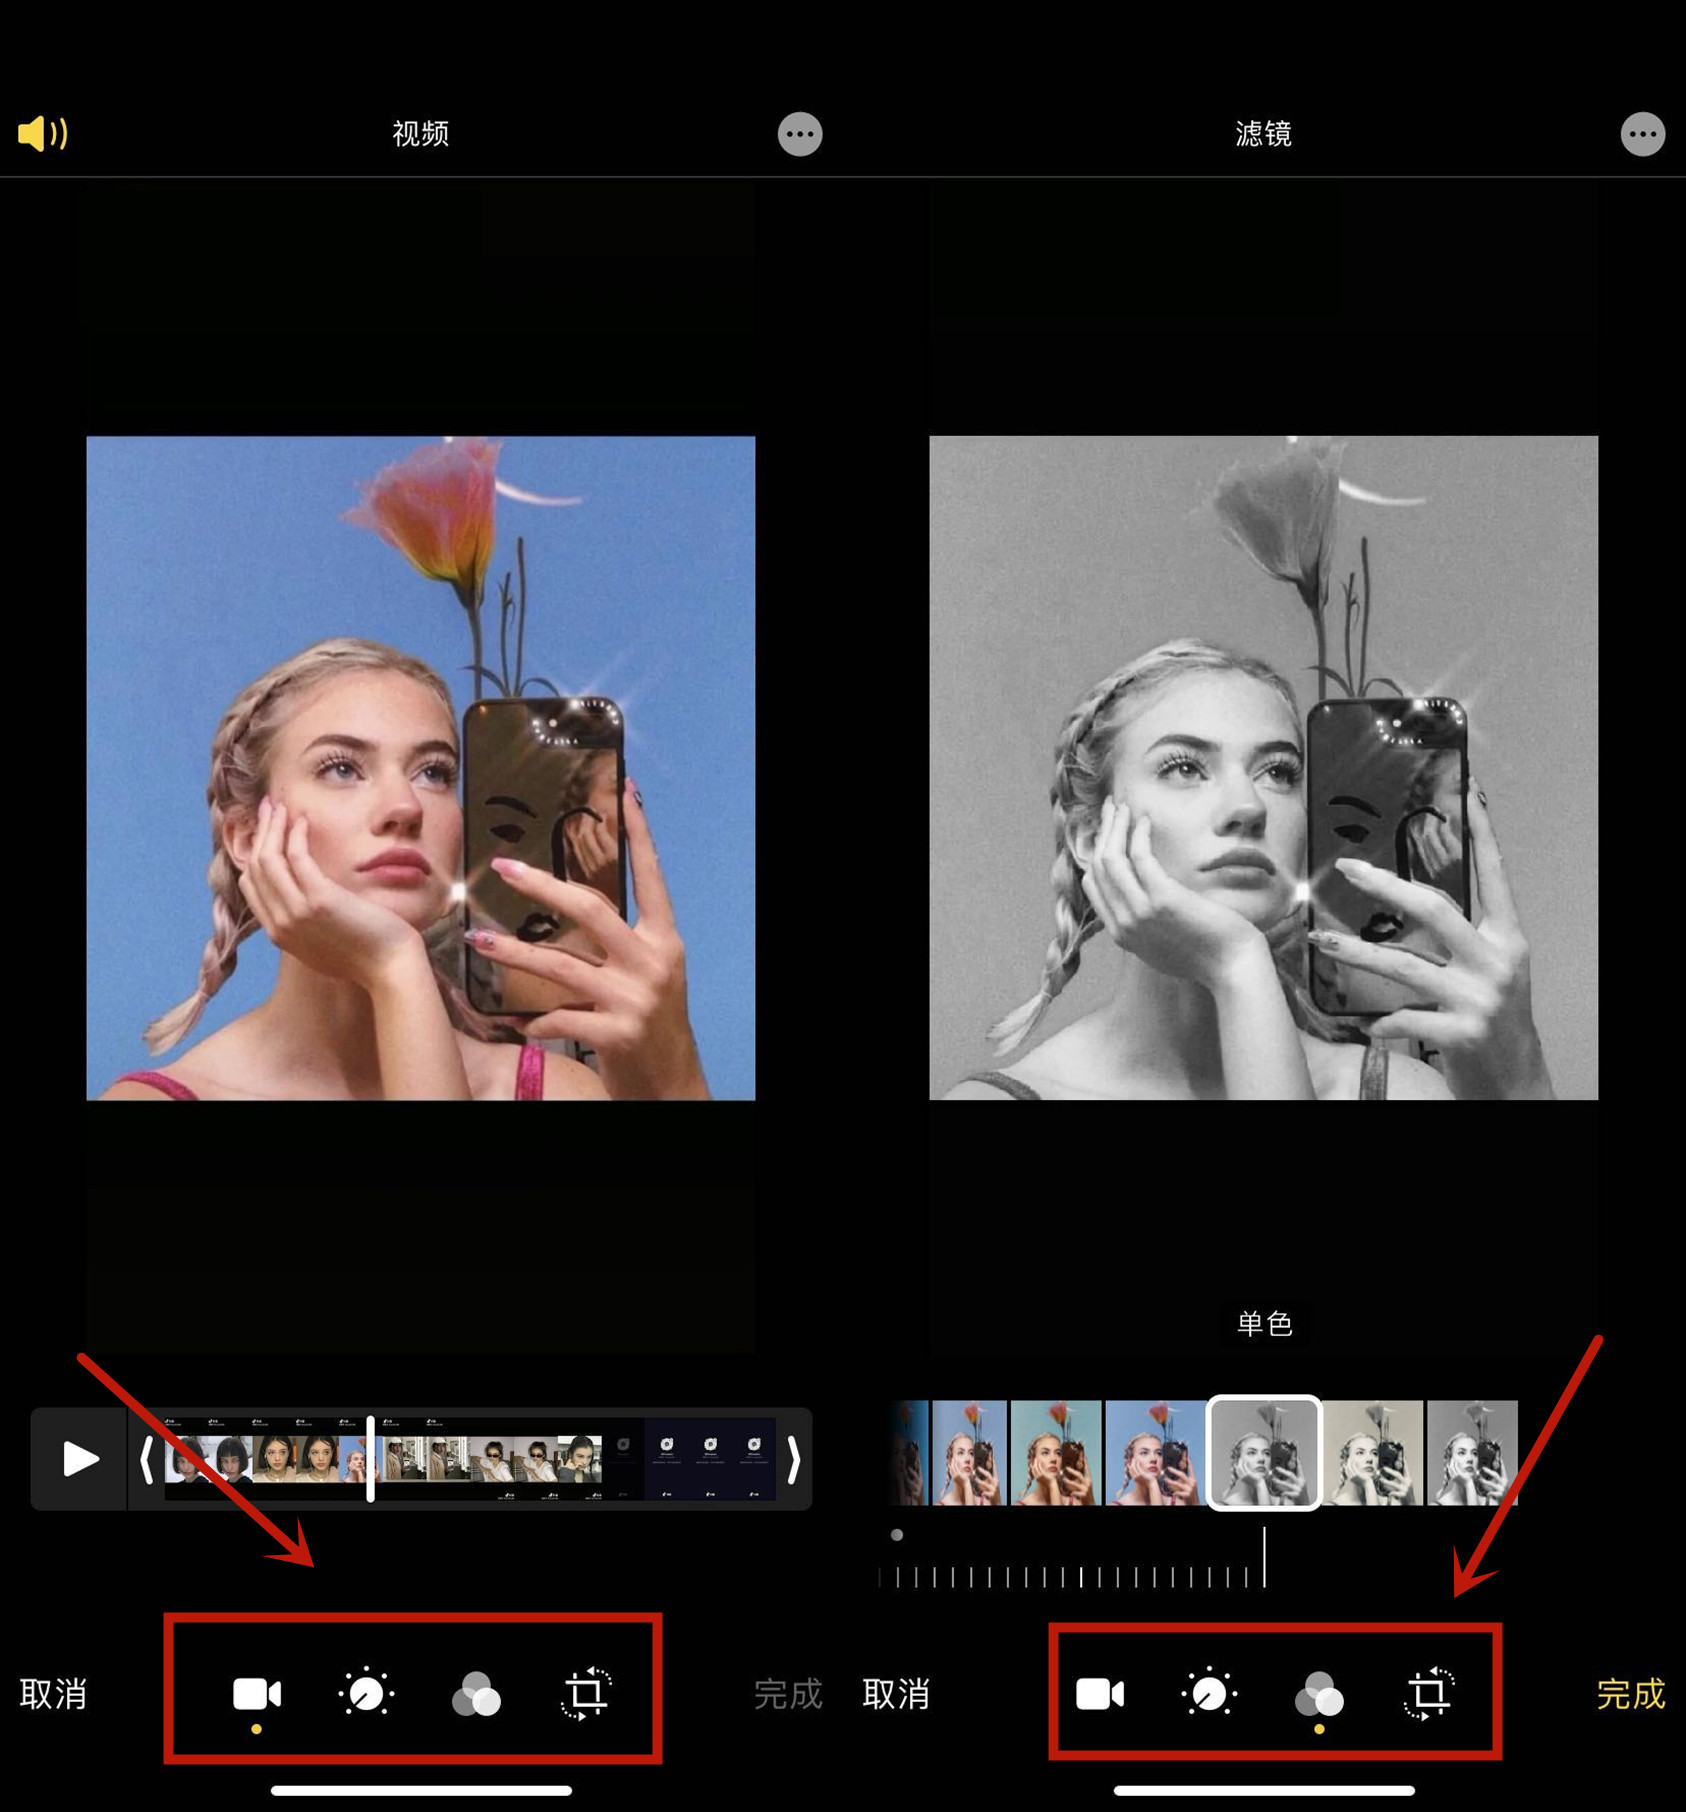The height and width of the screenshot is (1812, 1686).
Task: Click the left trim handle on the video timeline
Action: click(x=146, y=1459)
